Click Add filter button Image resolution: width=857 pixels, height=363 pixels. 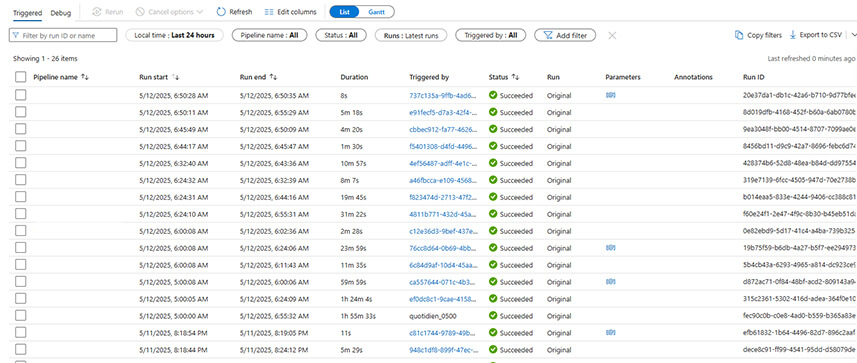tap(565, 35)
